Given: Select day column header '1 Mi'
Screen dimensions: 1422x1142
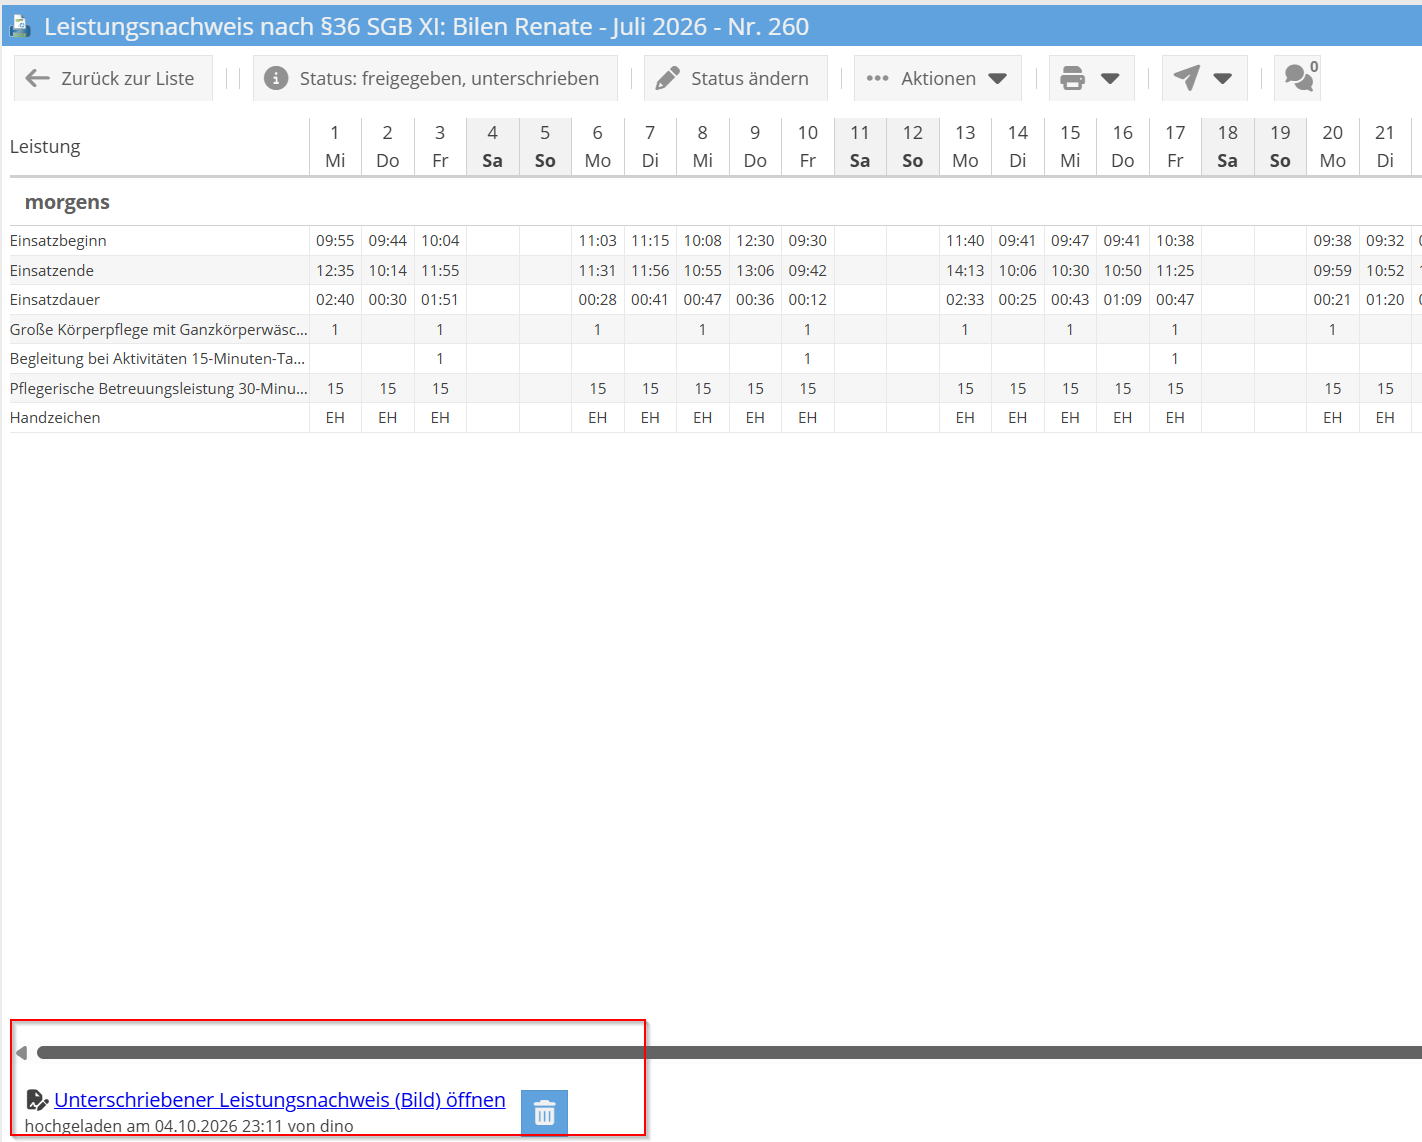Looking at the screenshot, I should coord(335,147).
